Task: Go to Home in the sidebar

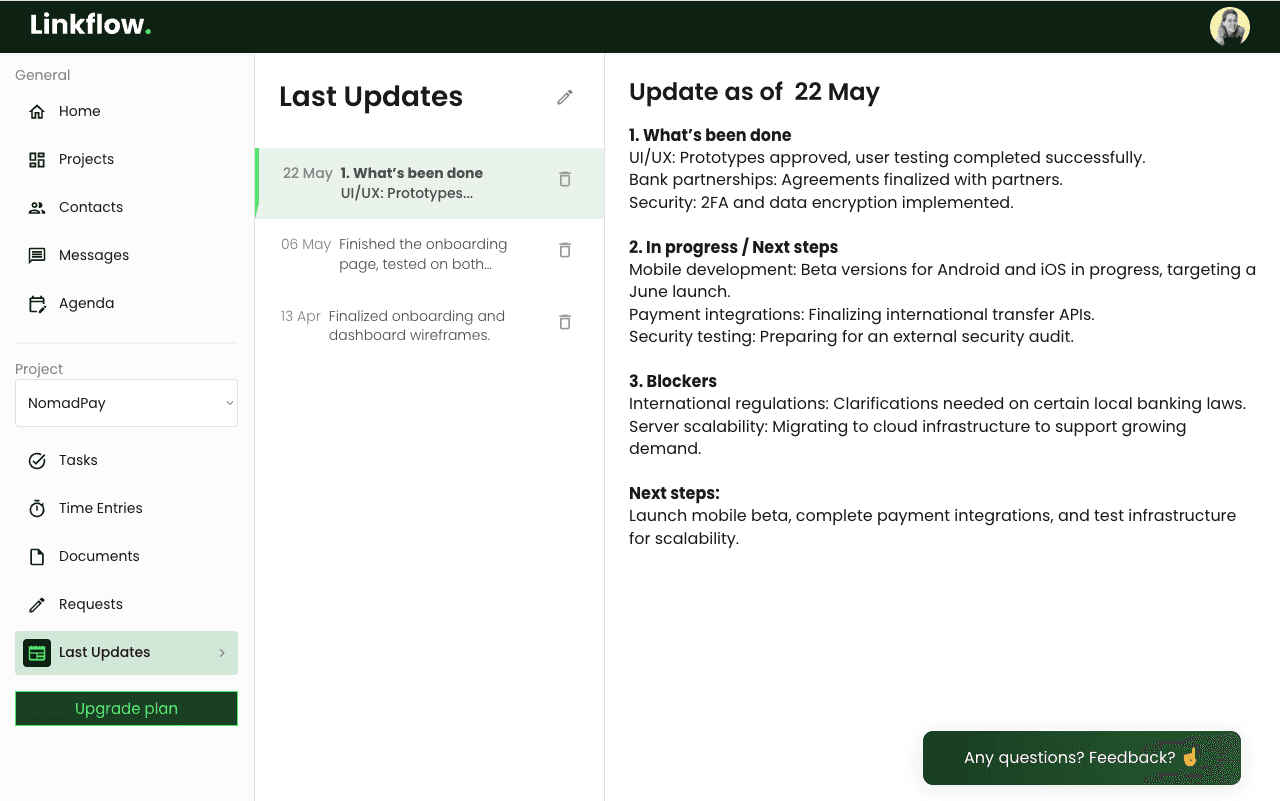Action: tap(126, 111)
